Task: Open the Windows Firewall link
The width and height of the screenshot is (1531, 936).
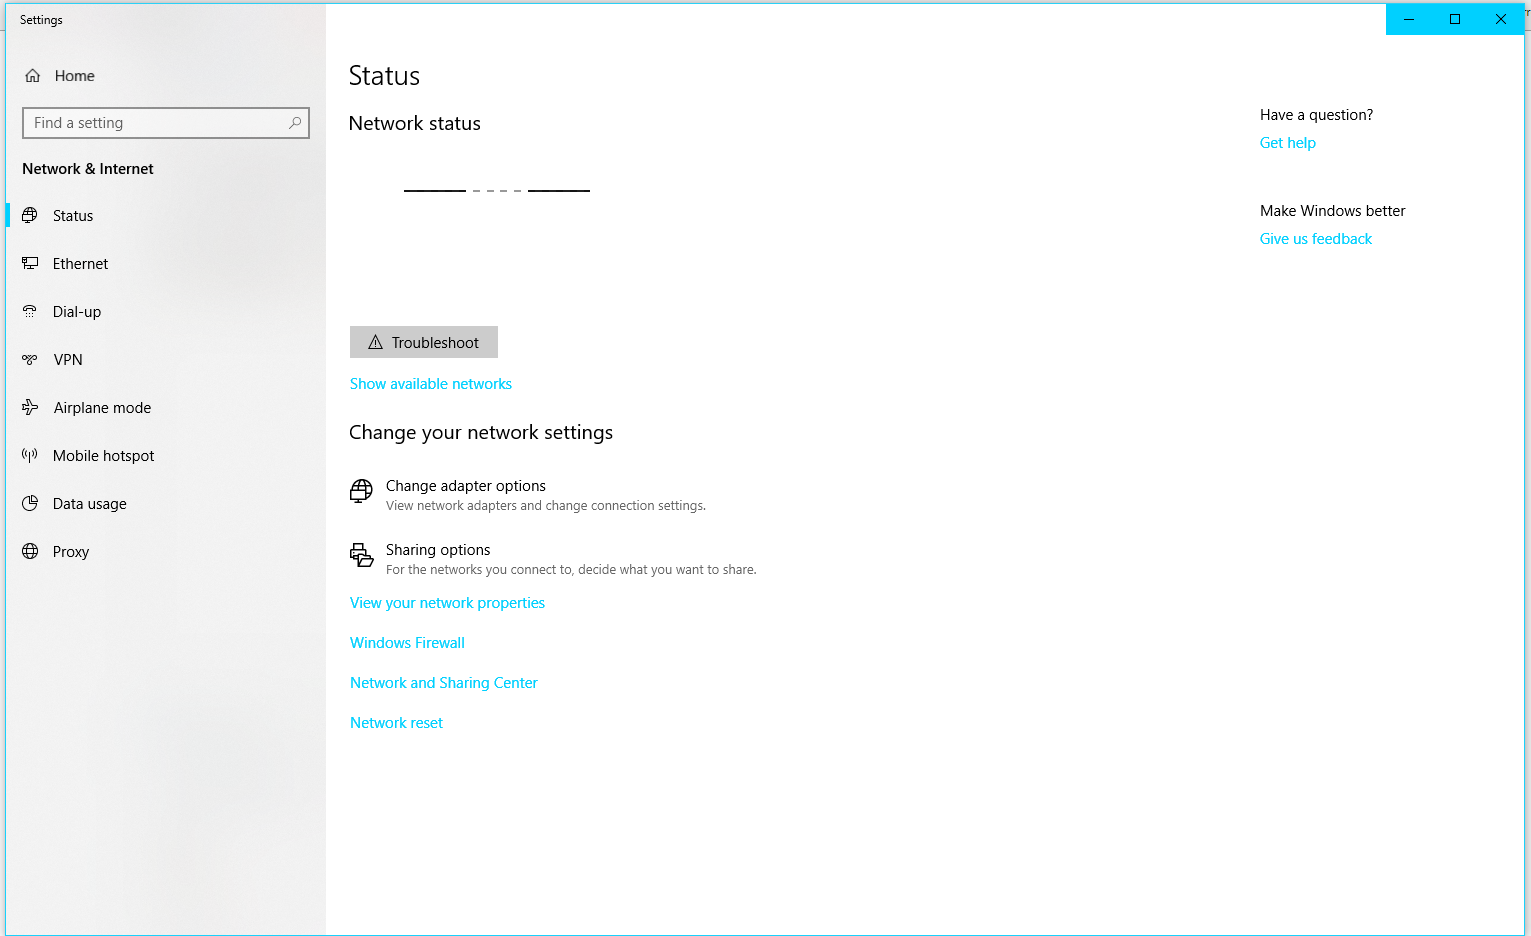Action: click(407, 643)
